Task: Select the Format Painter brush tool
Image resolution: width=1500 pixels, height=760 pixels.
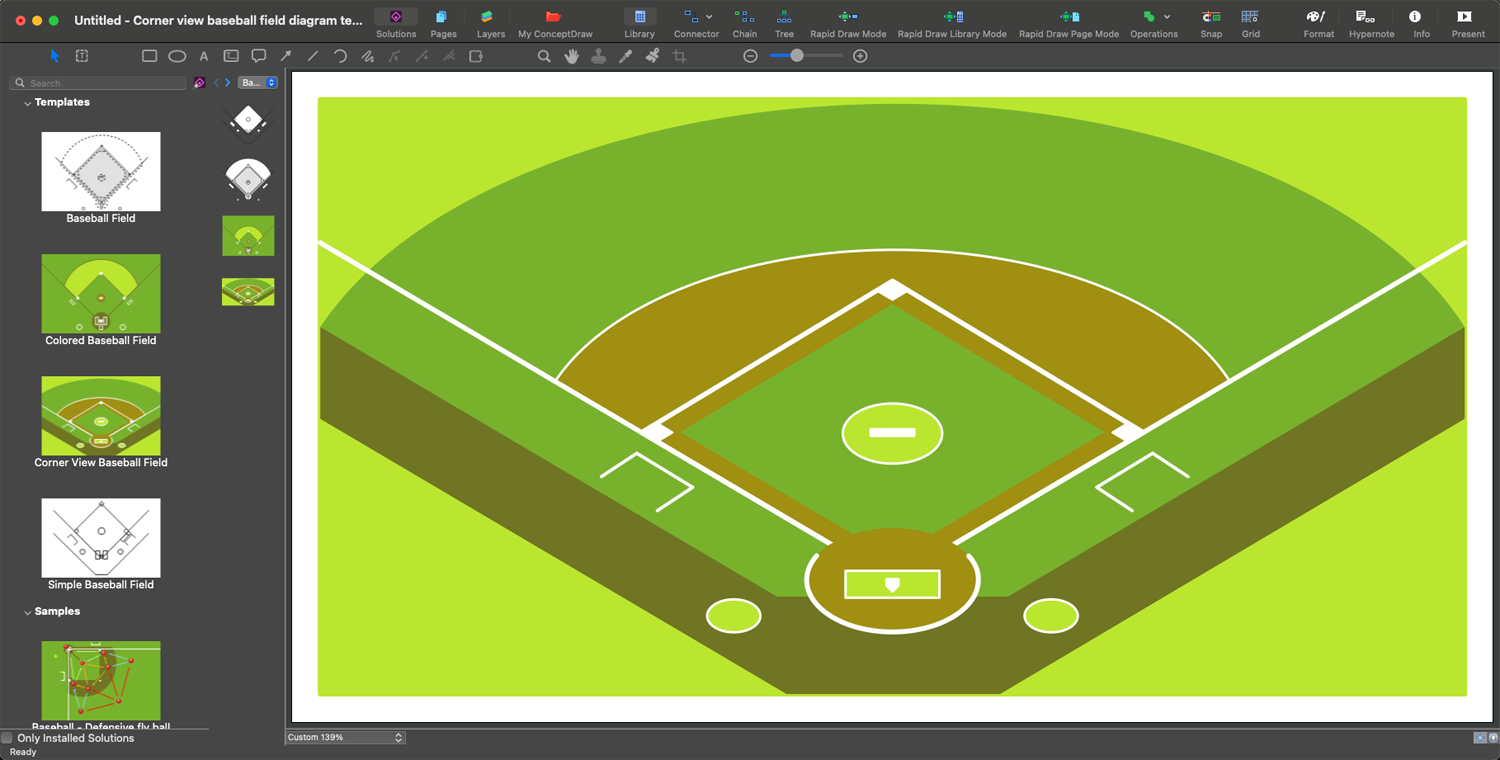Action: point(652,56)
